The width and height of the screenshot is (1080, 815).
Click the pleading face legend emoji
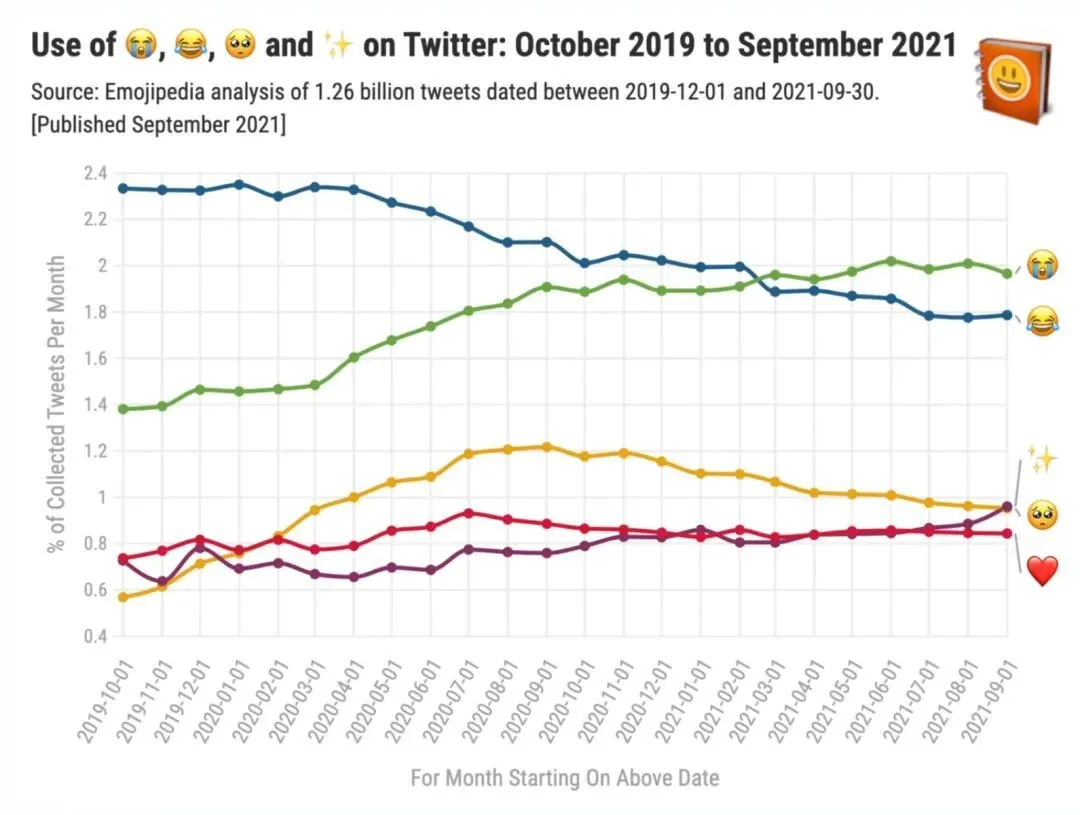(1042, 516)
